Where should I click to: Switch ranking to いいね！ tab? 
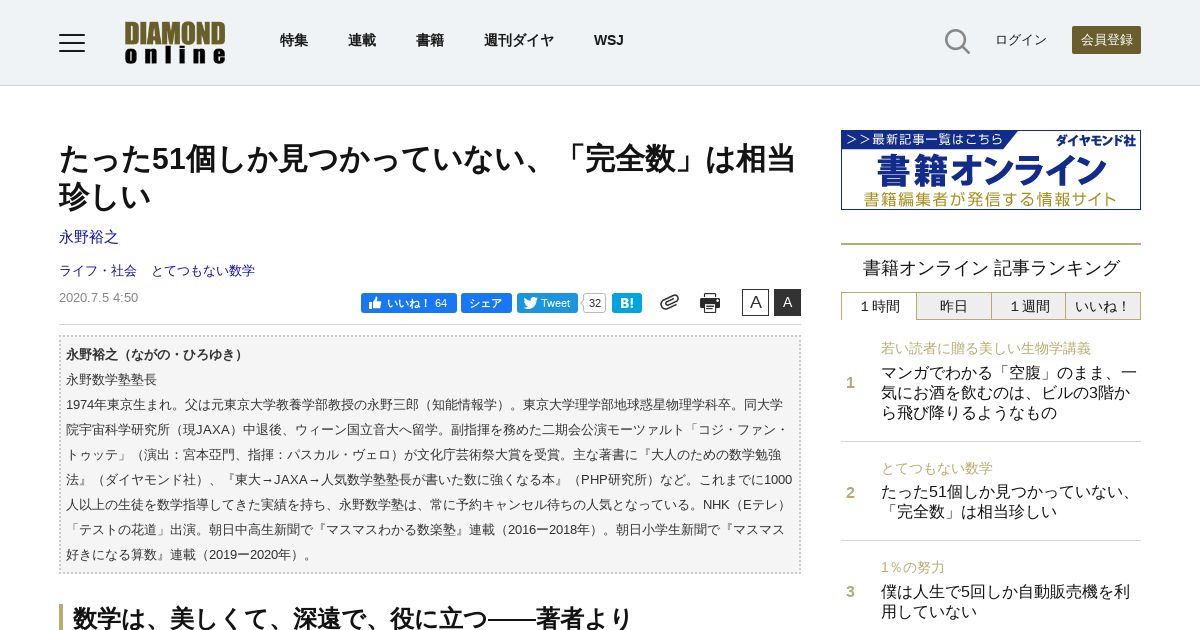pyautogui.click(x=1103, y=306)
